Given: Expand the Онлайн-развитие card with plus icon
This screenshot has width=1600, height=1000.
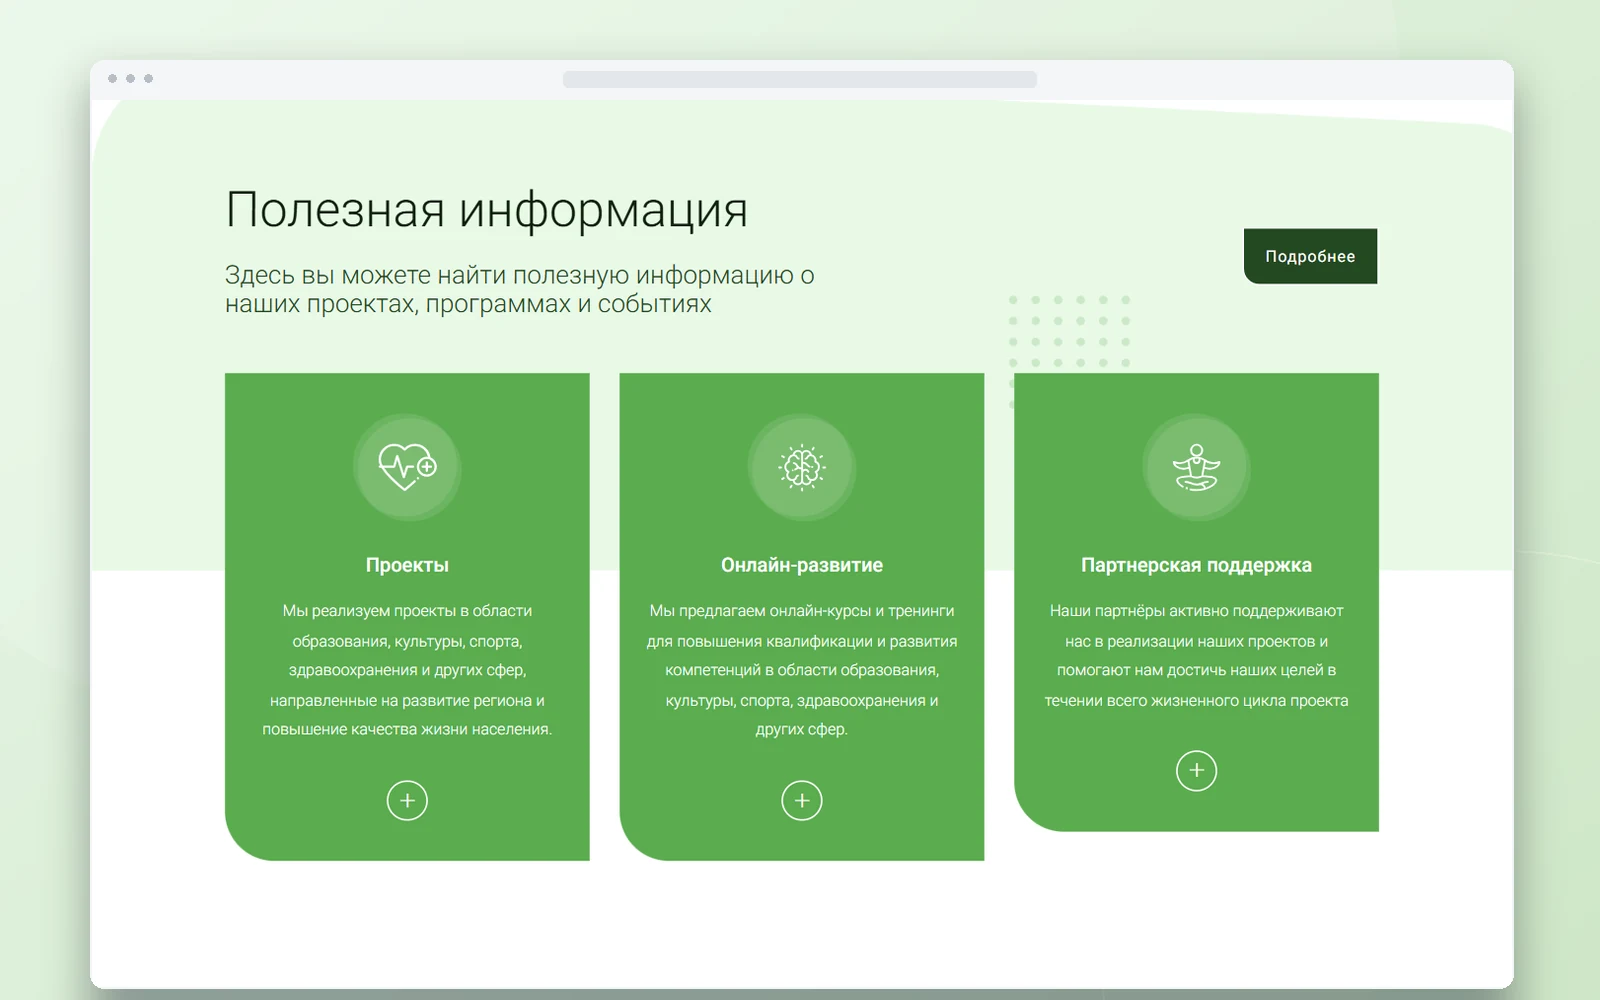Looking at the screenshot, I should point(802,800).
